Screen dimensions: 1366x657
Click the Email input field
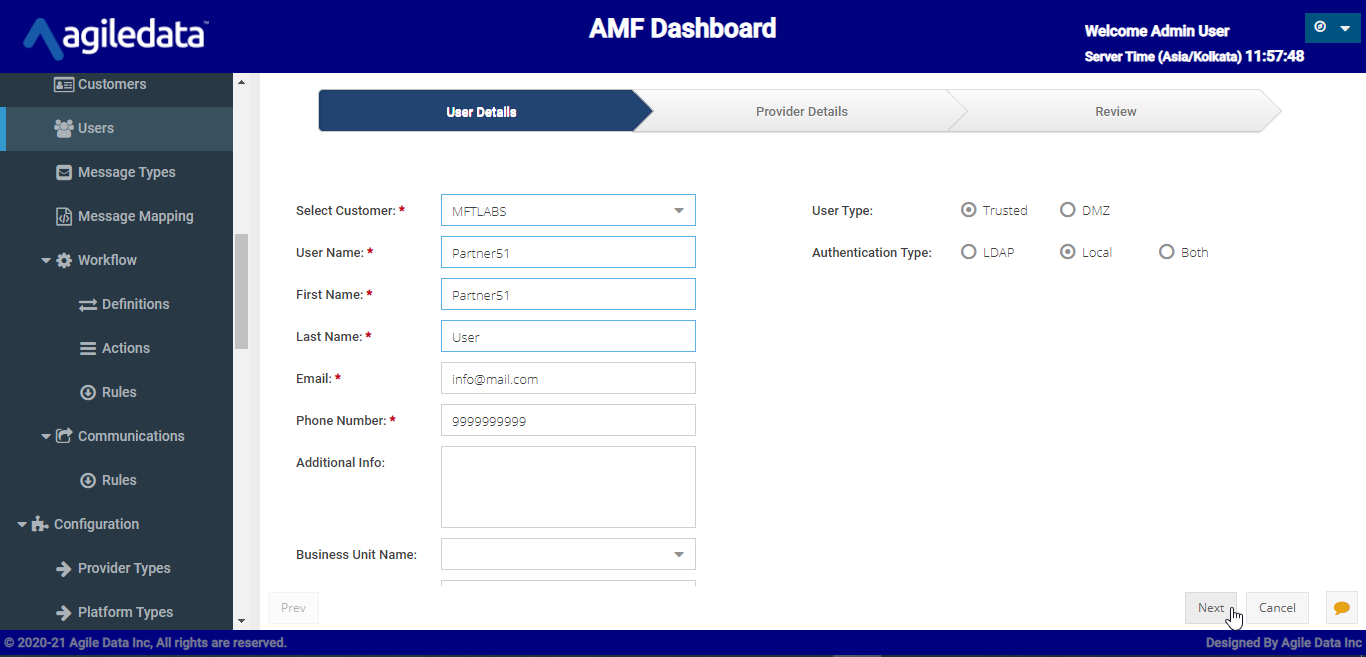tap(567, 379)
